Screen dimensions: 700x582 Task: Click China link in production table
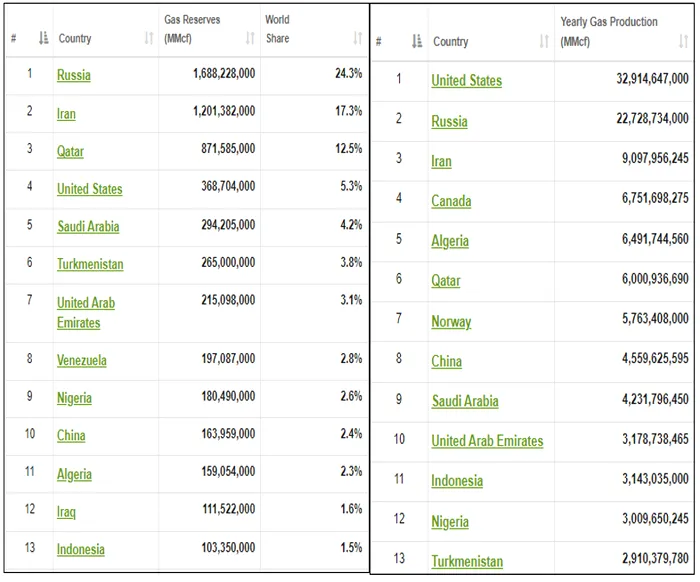pyautogui.click(x=446, y=362)
